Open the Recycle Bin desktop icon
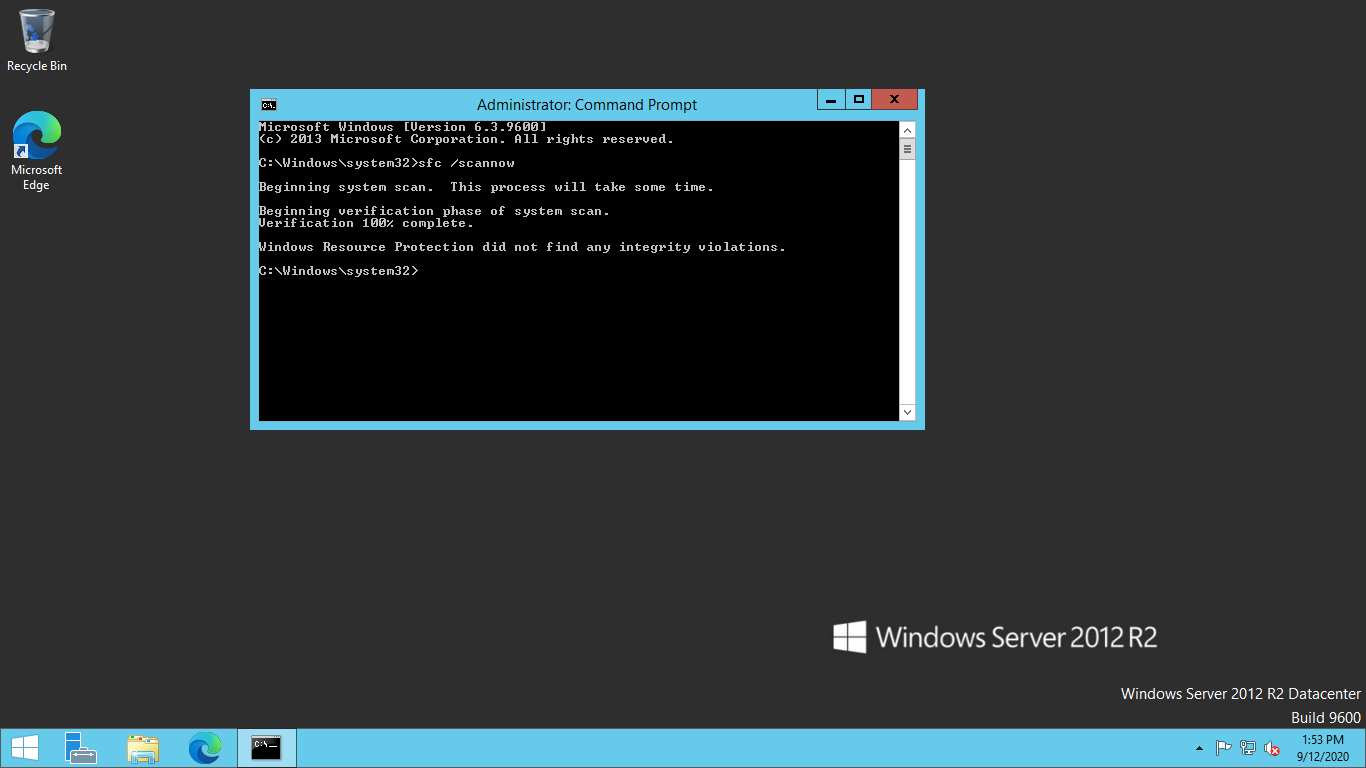 (37, 40)
